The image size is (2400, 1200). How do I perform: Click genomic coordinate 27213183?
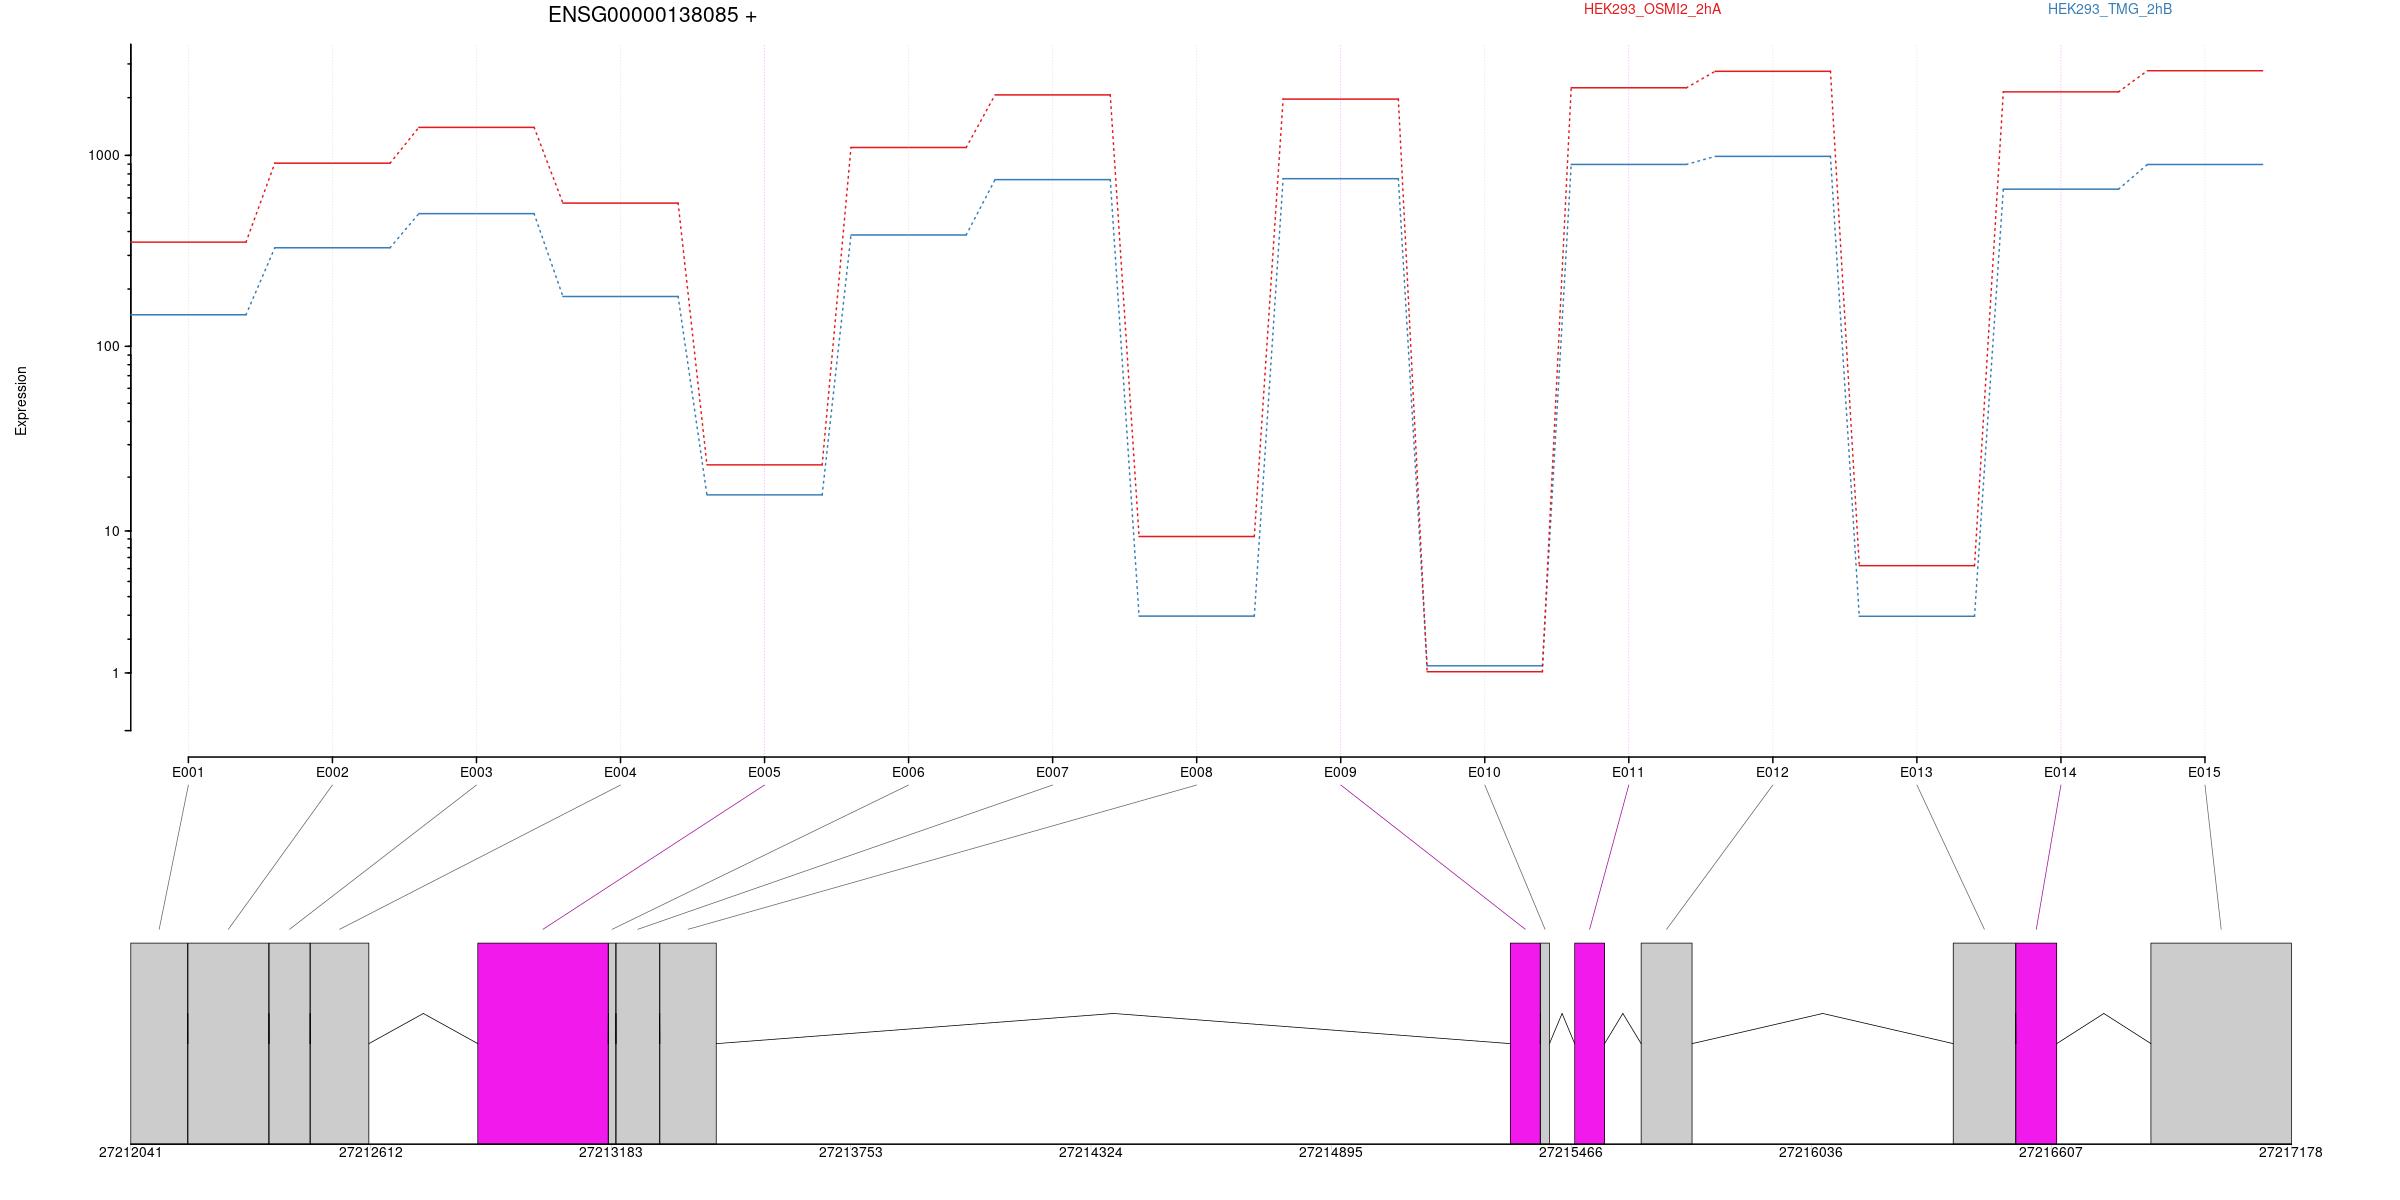click(610, 1152)
